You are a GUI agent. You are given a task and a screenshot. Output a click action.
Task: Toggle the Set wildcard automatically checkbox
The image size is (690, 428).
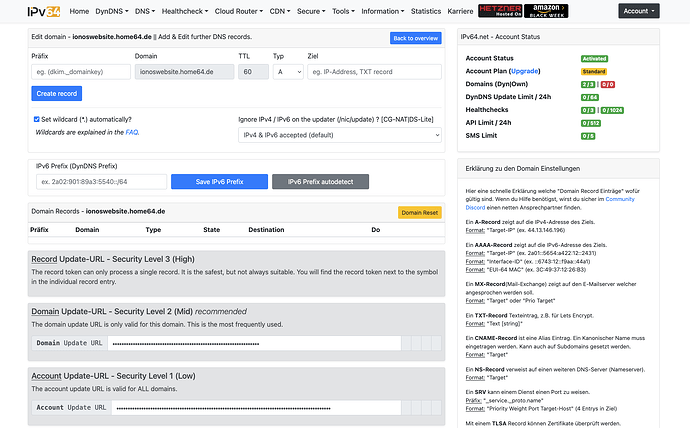pyautogui.click(x=36, y=118)
